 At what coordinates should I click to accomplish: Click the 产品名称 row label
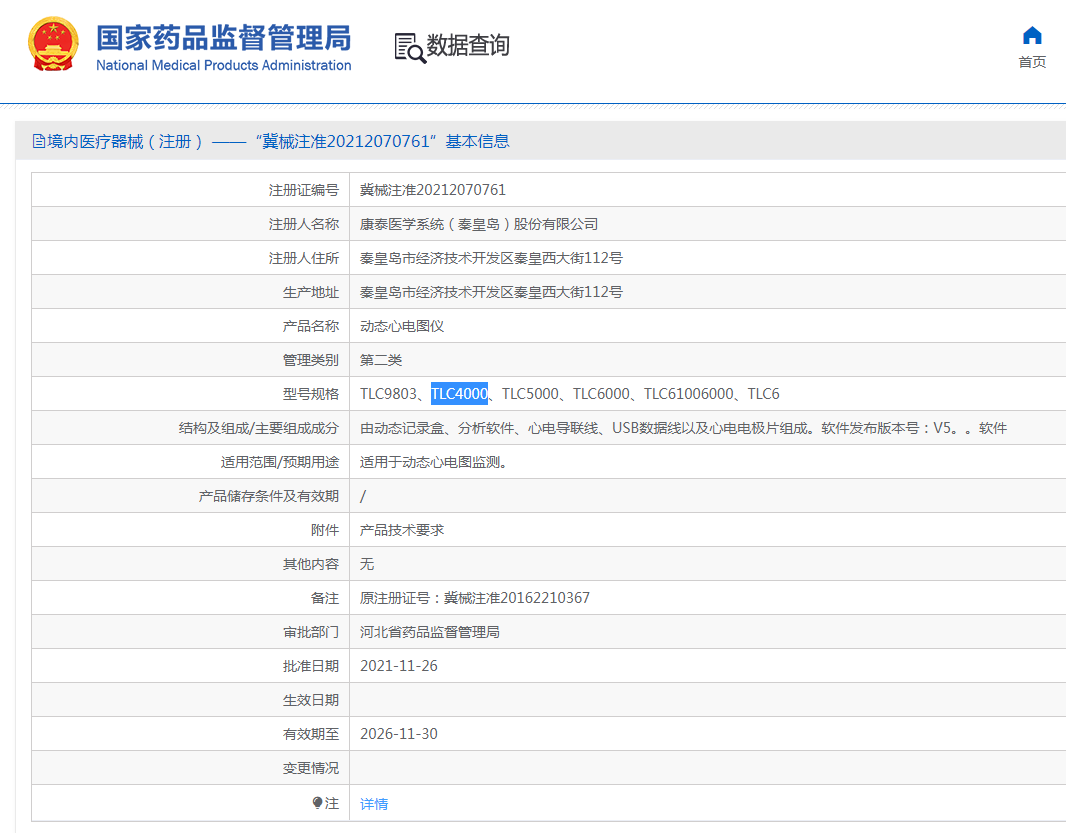pos(311,326)
